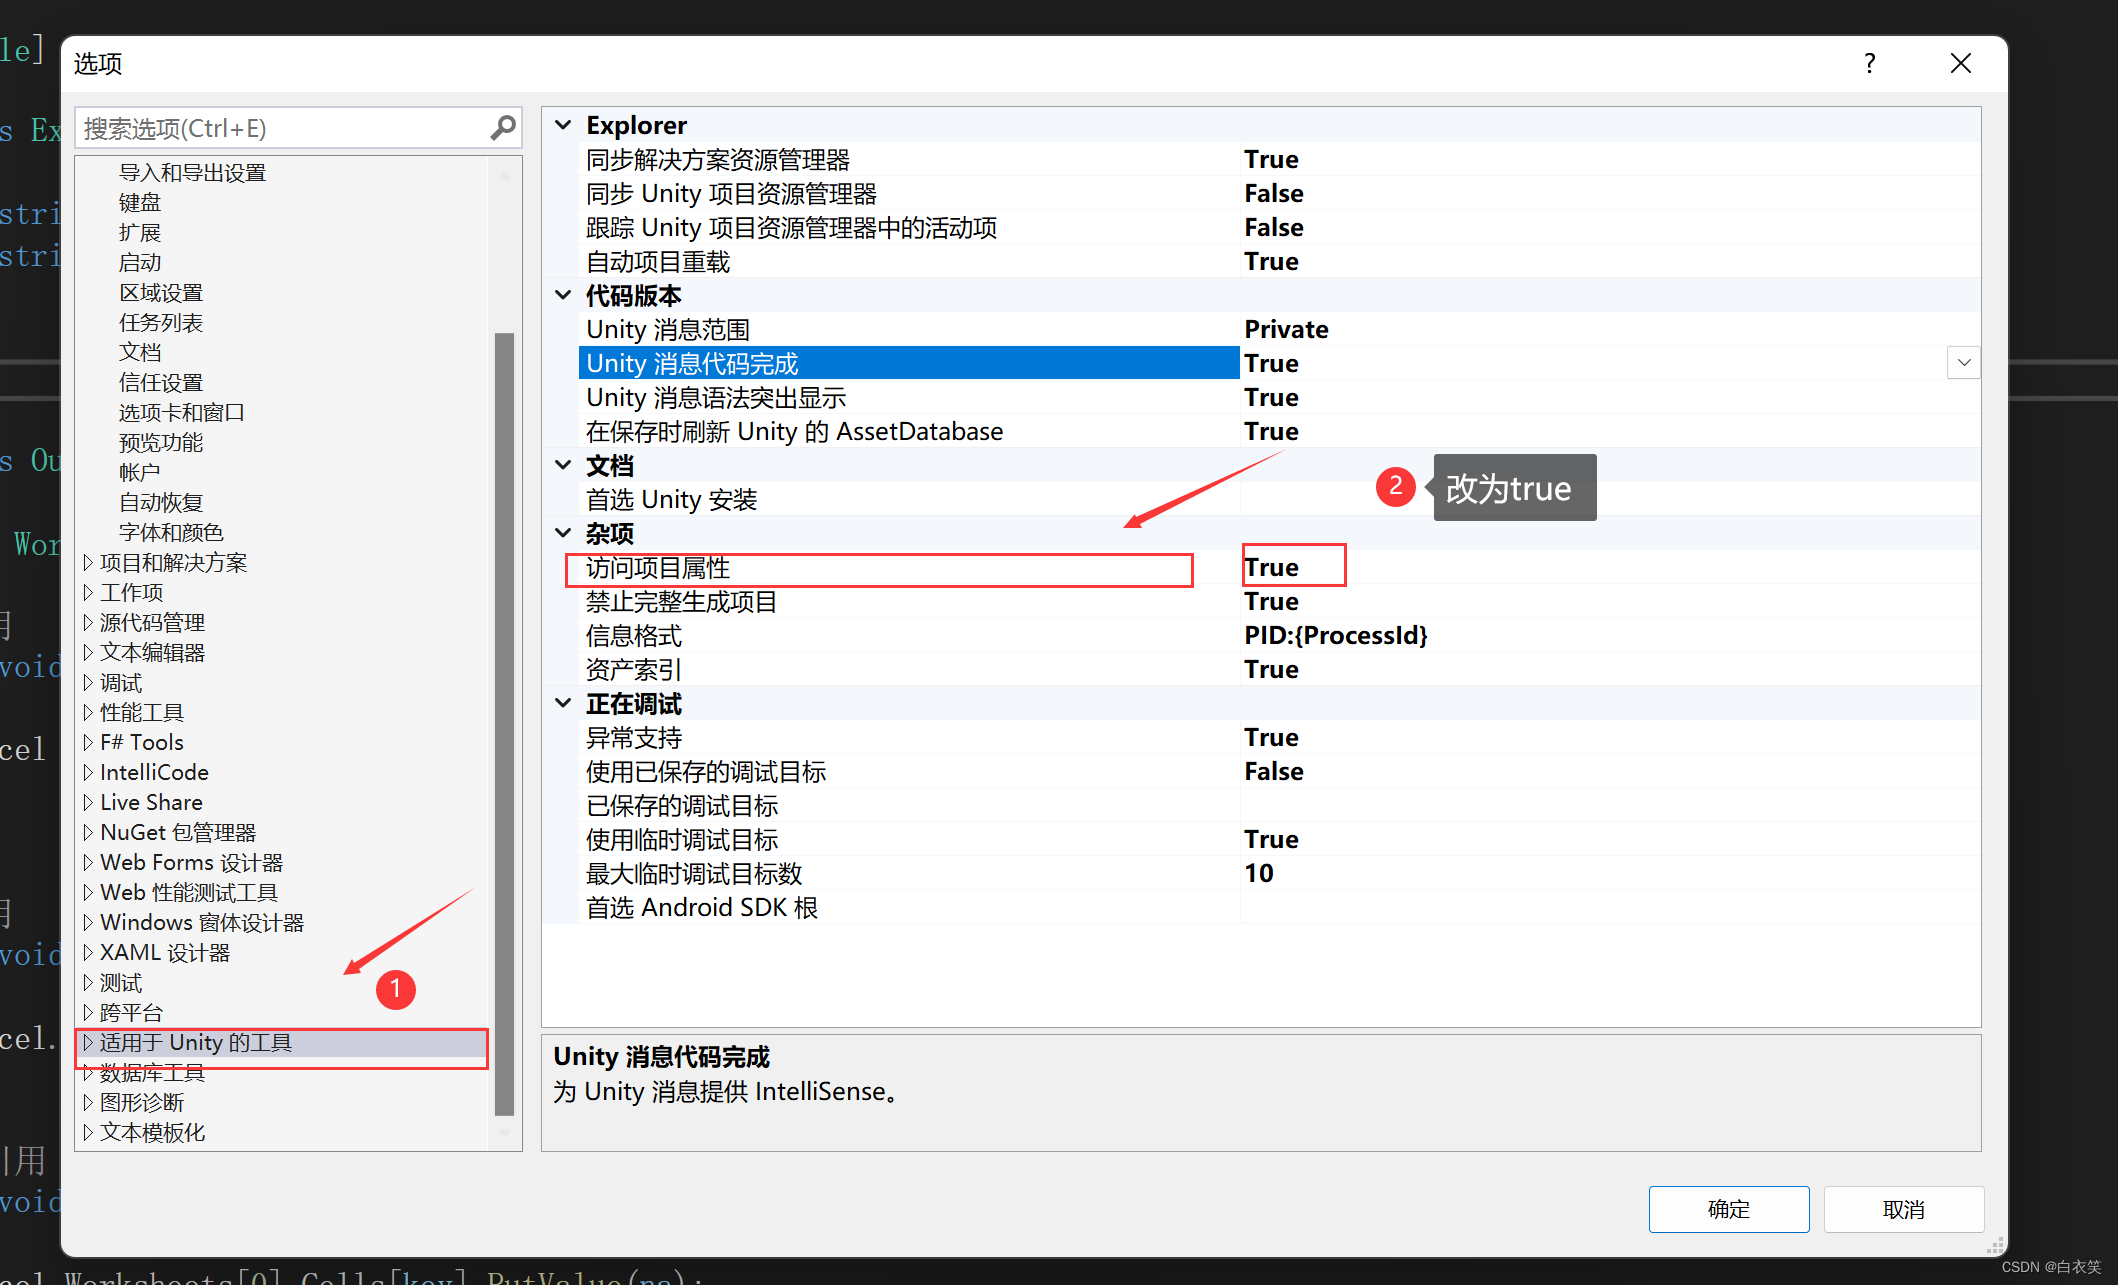Expand the IntelliCode tree node

(x=88, y=772)
